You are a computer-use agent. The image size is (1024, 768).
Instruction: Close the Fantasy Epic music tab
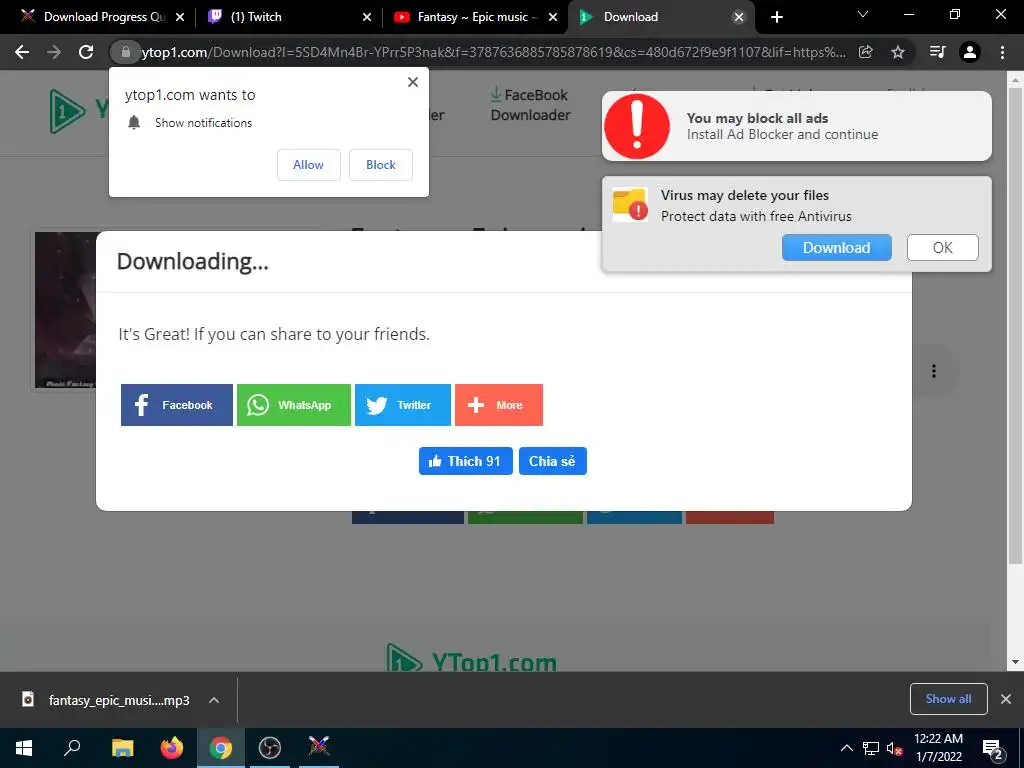point(553,17)
